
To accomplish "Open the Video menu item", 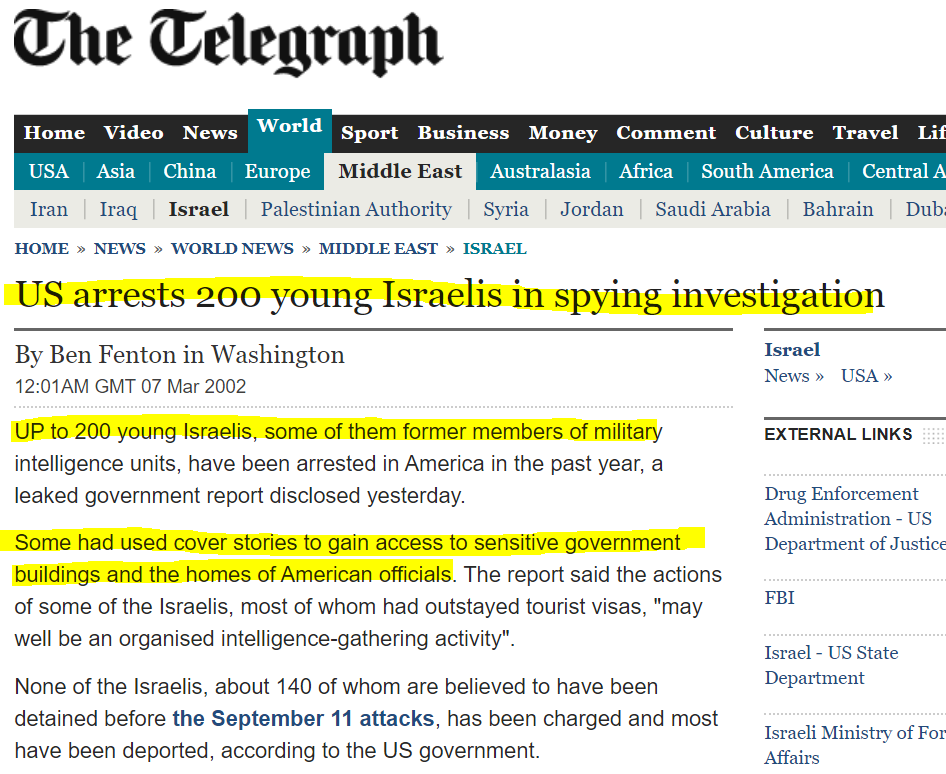I will 133,133.
